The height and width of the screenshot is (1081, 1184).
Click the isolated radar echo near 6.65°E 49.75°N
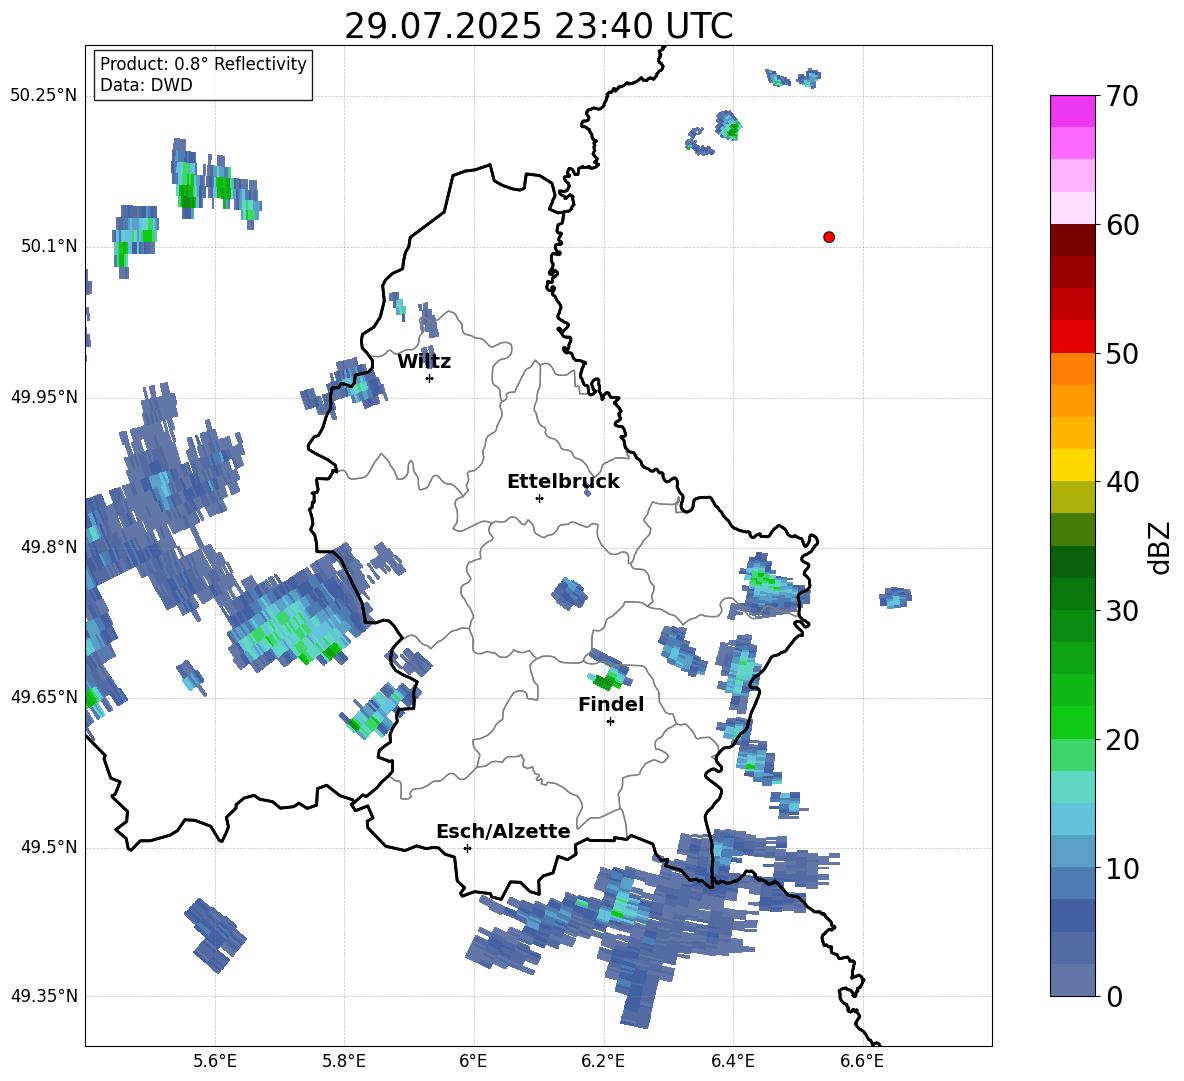896,598
